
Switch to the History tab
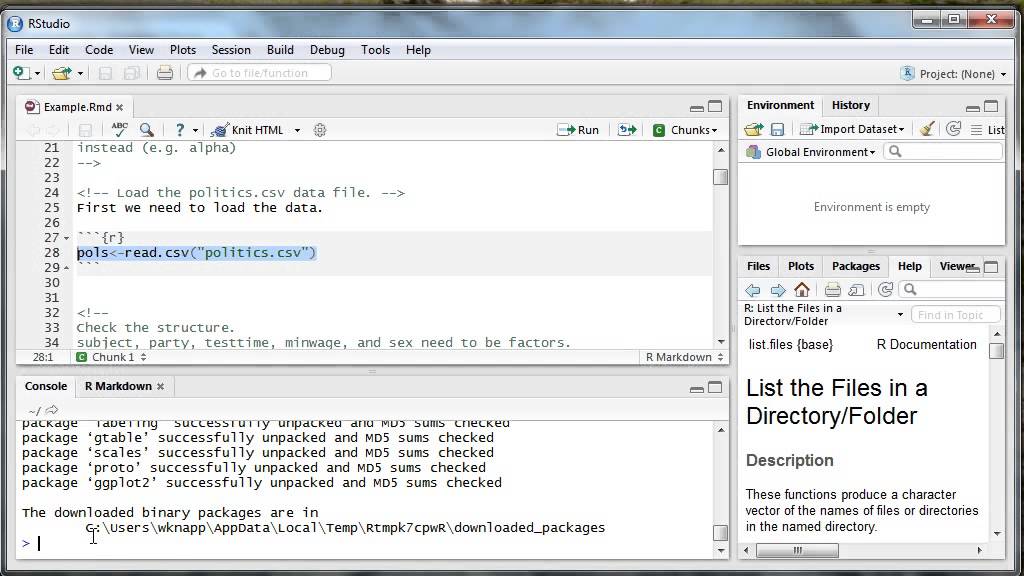(850, 105)
